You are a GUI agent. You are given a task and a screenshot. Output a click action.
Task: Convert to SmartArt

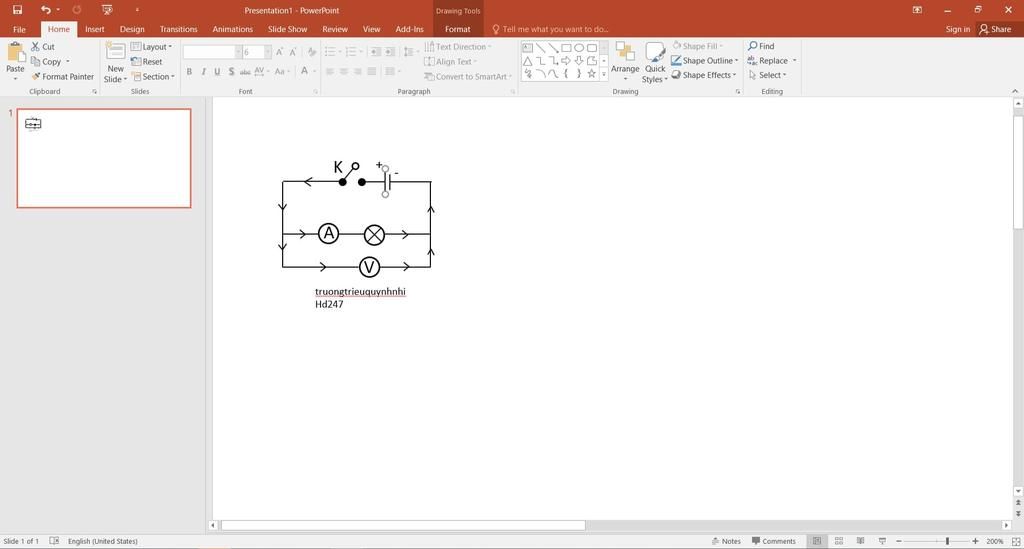pos(468,76)
